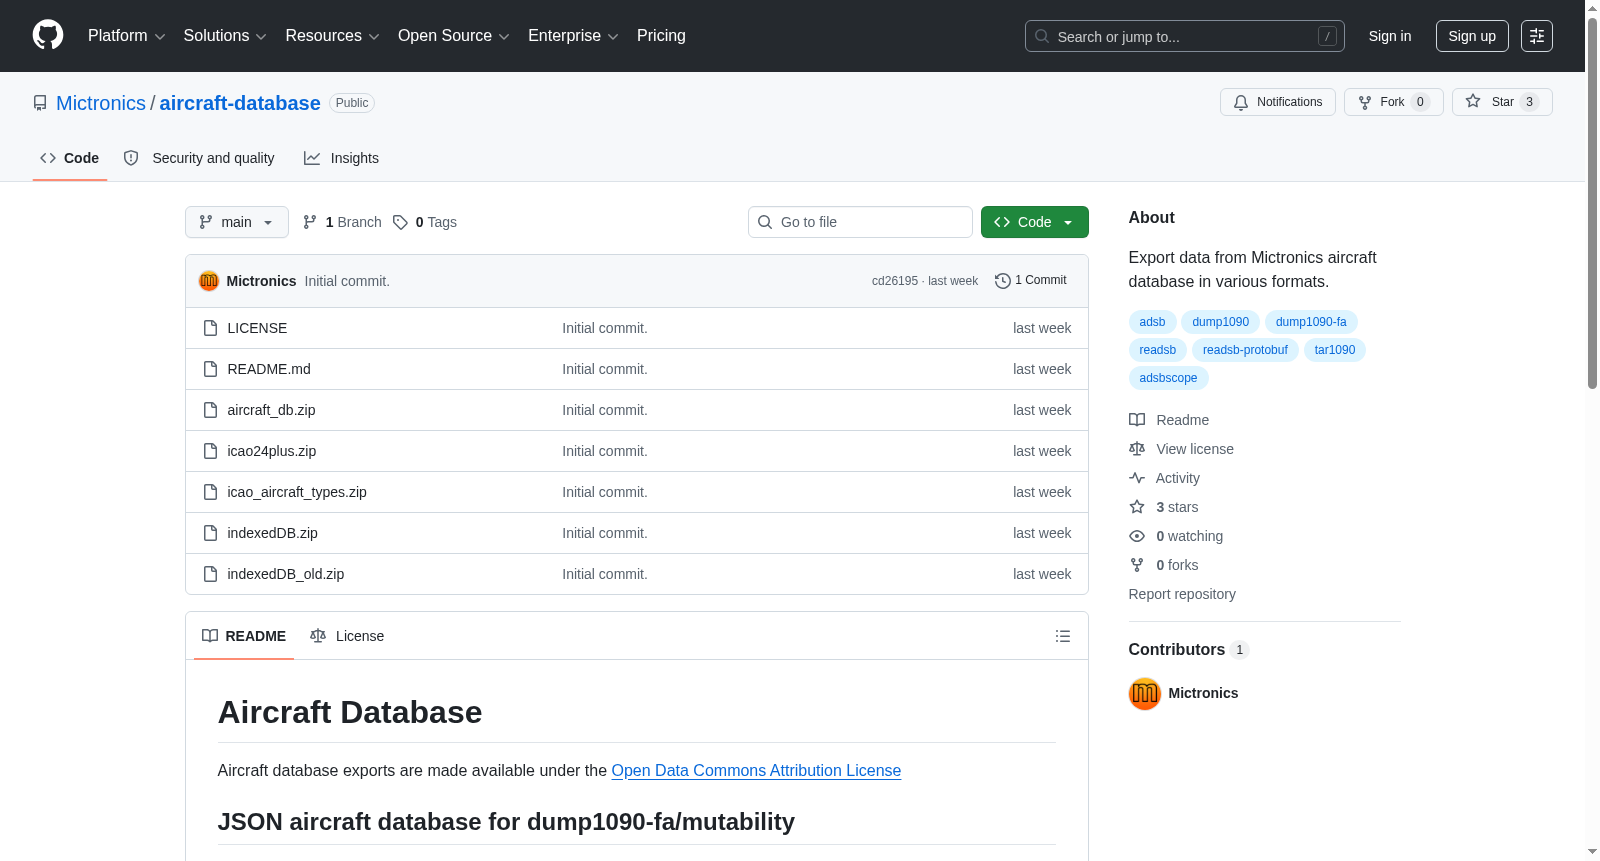1600x861 pixels.
Task: Select the adsbscope topic tag
Action: coord(1168,378)
